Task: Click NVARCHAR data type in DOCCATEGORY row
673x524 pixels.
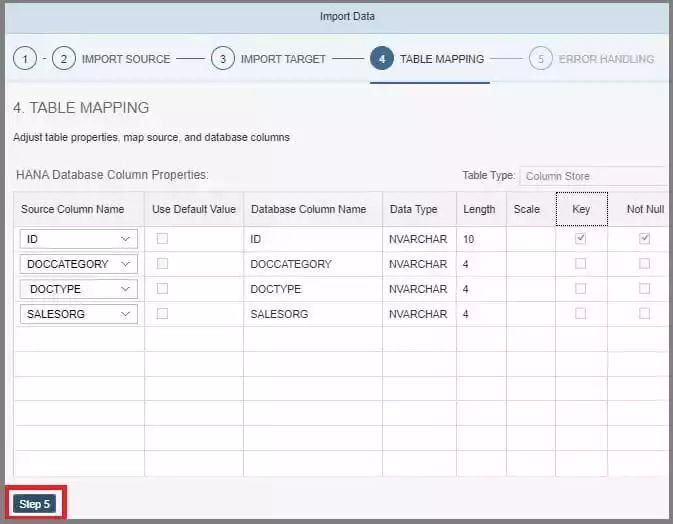Action: pyautogui.click(x=418, y=264)
